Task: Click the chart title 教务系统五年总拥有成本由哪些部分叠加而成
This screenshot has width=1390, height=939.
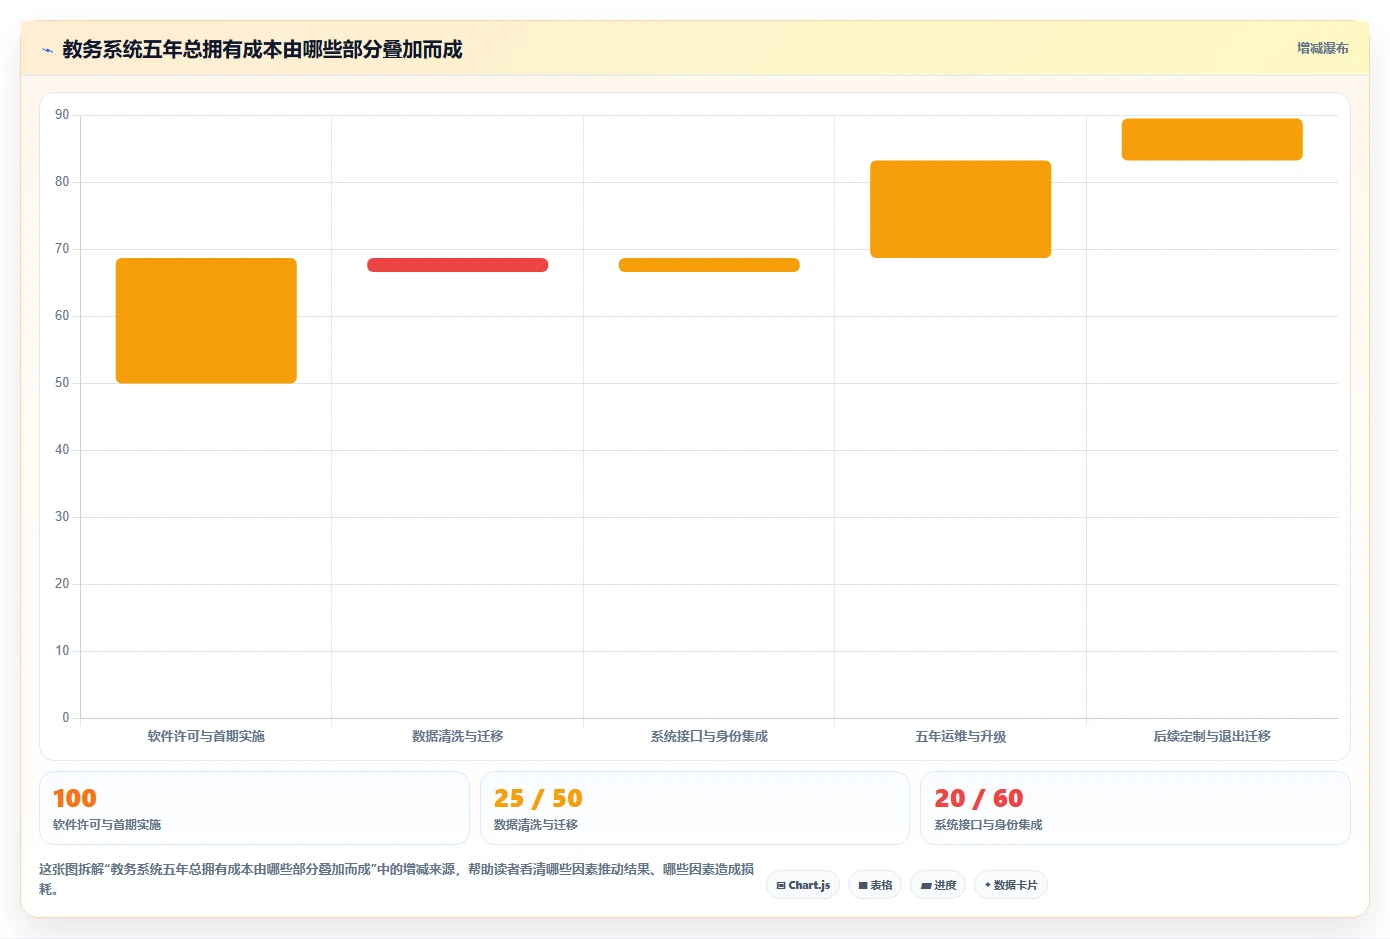Action: click(x=262, y=49)
